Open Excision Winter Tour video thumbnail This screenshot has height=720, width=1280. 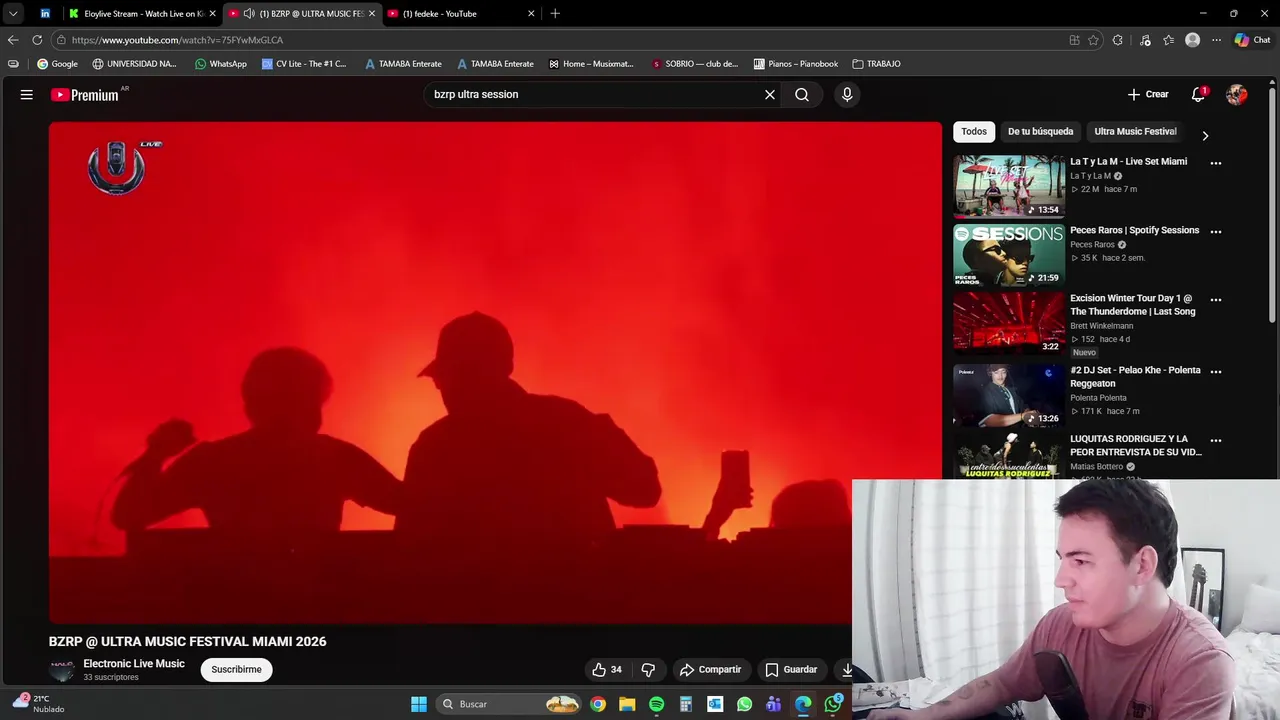point(1009,323)
